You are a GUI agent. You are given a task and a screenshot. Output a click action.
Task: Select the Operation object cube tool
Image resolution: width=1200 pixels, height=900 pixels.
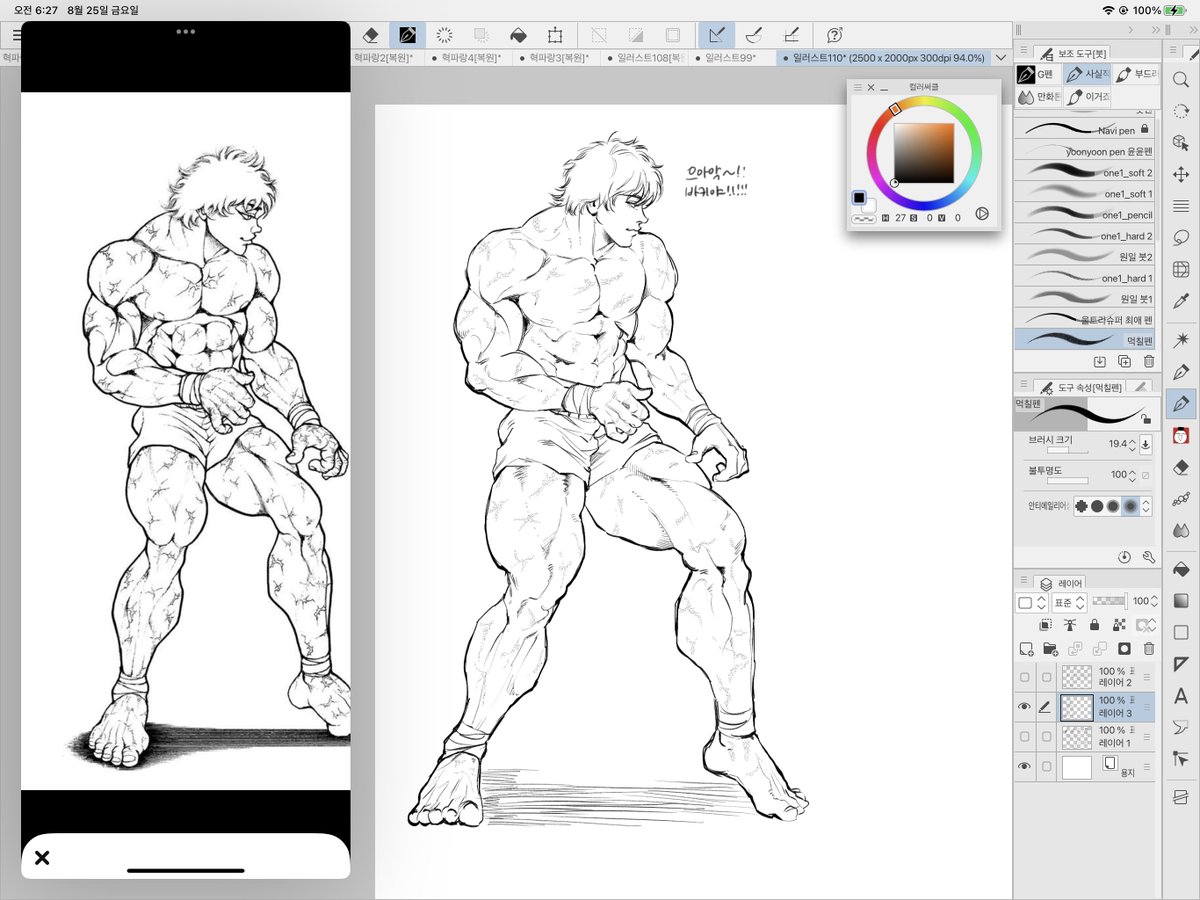coord(1181,143)
